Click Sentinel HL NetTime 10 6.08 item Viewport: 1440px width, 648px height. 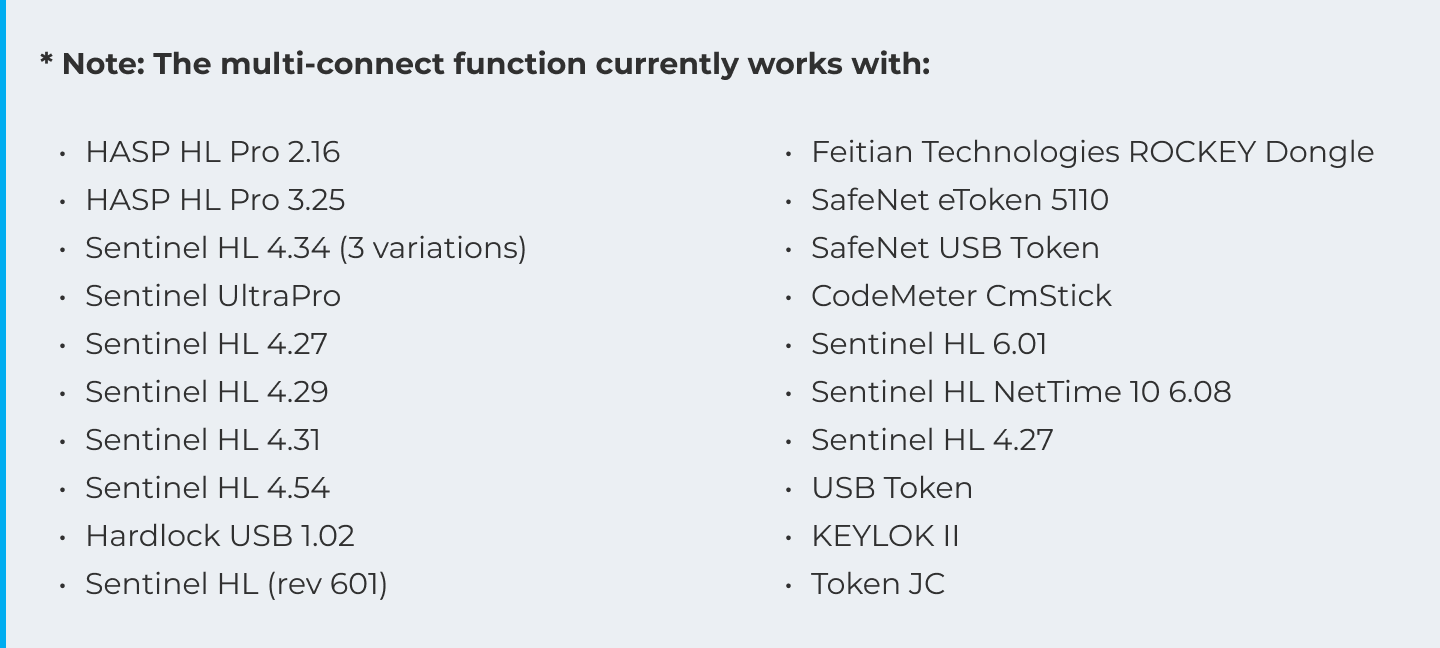1021,392
